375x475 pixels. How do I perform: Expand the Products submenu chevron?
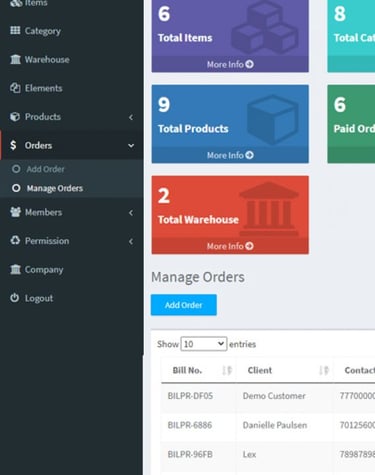[131, 117]
